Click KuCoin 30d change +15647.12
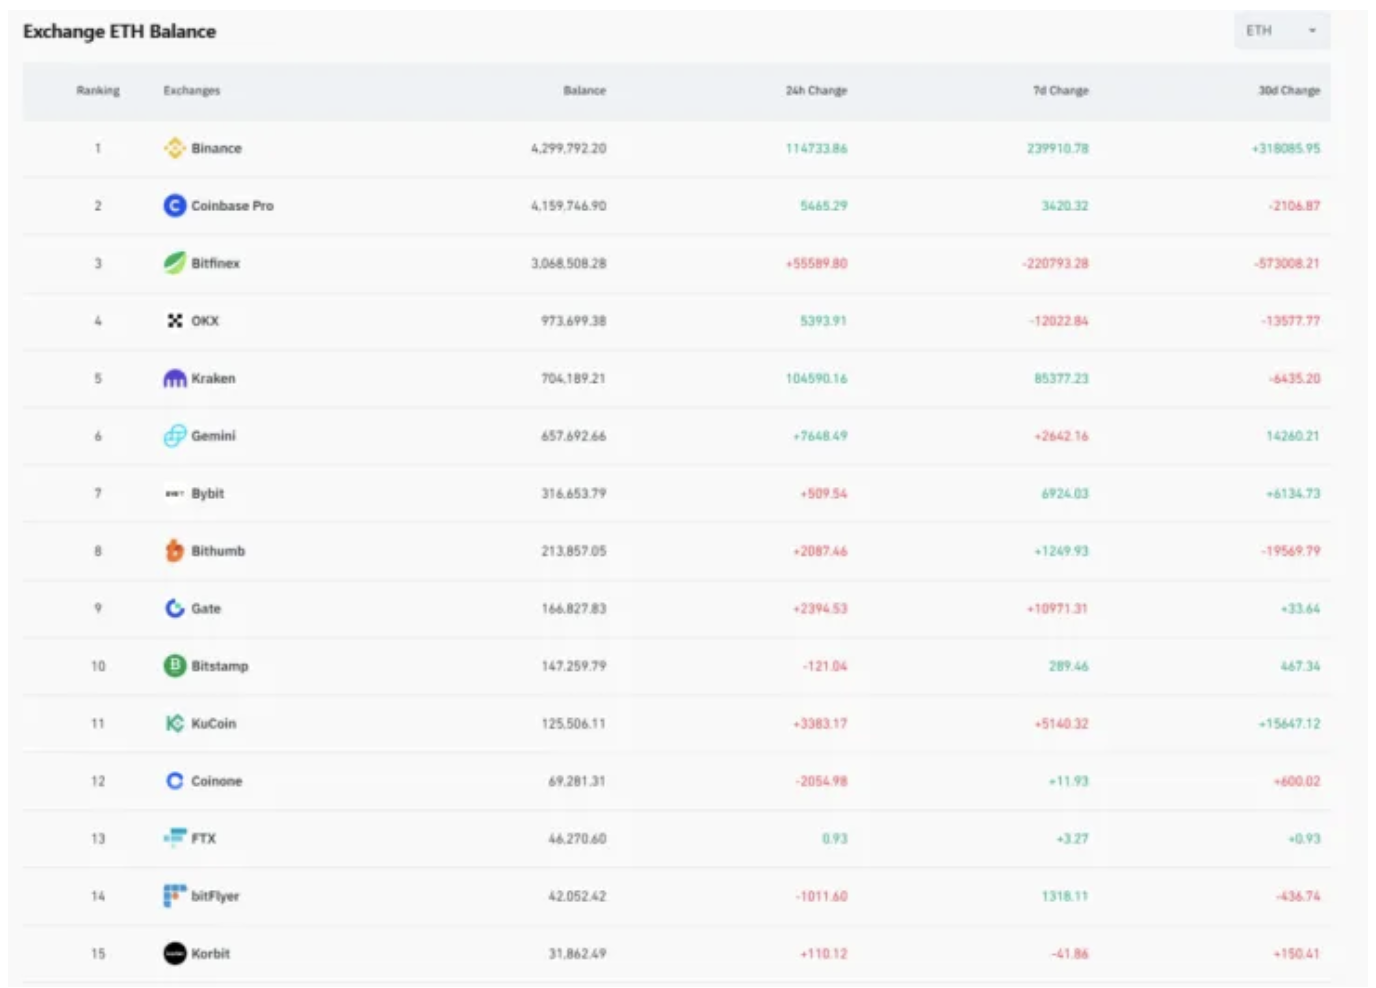This screenshot has height=988, width=1376. click(1289, 723)
